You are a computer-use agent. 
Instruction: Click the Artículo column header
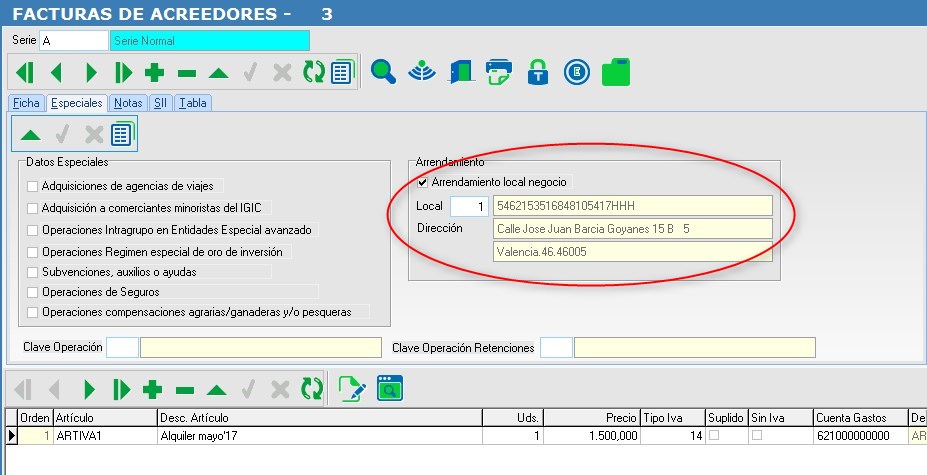point(105,418)
